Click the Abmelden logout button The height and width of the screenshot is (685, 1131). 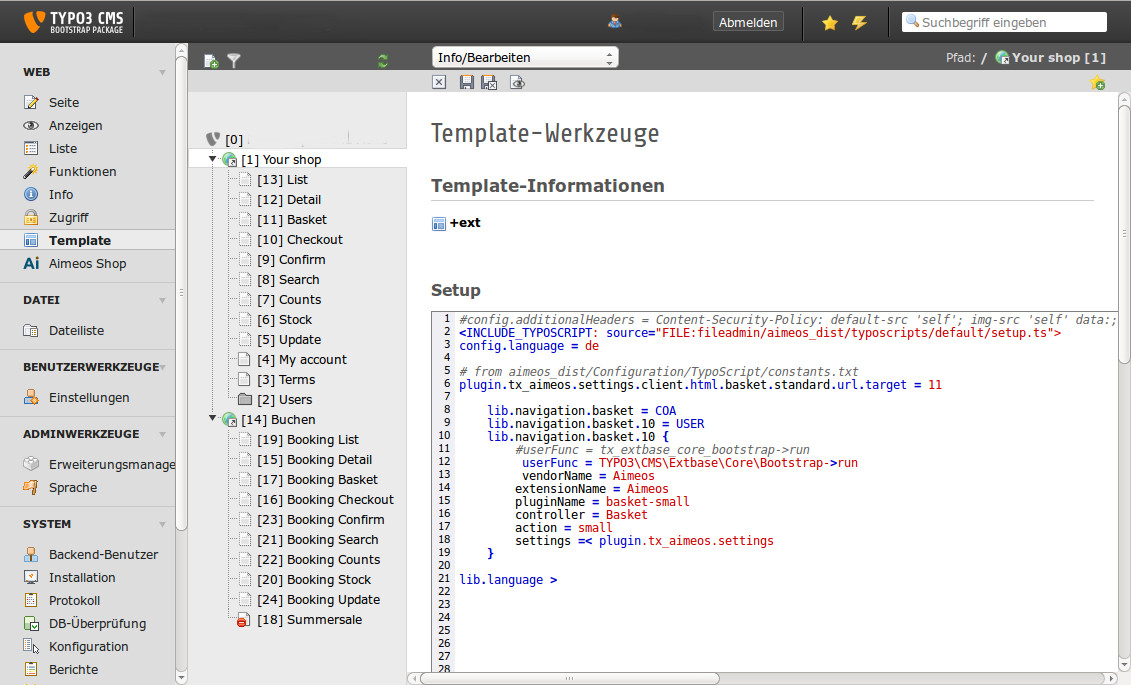[748, 22]
